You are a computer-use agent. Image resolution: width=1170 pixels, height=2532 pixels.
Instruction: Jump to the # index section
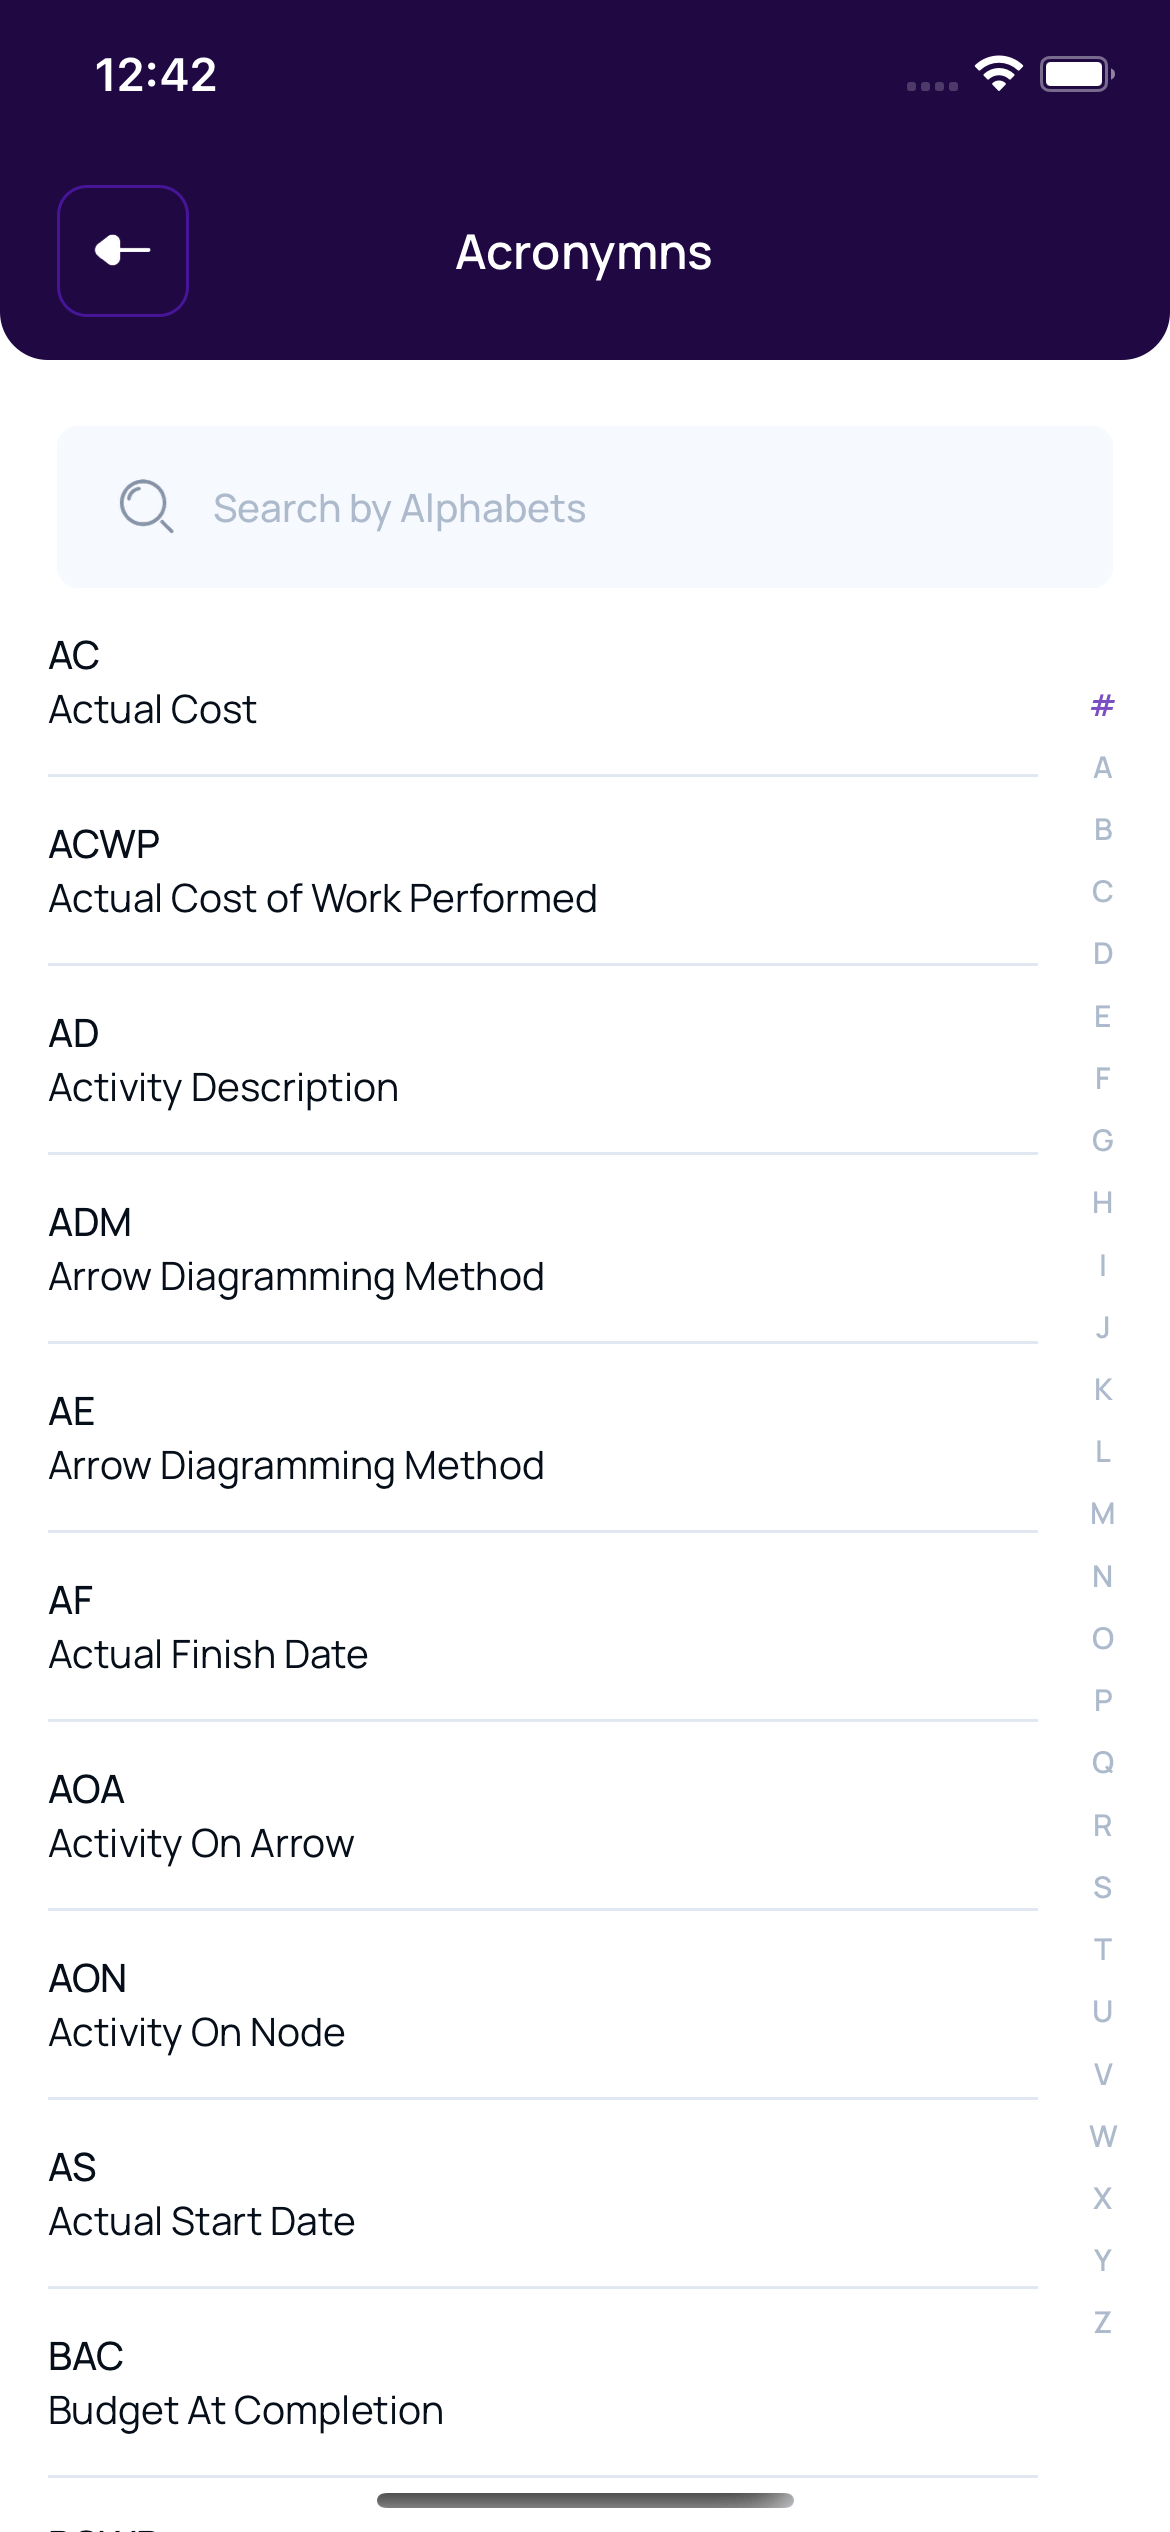click(1102, 706)
